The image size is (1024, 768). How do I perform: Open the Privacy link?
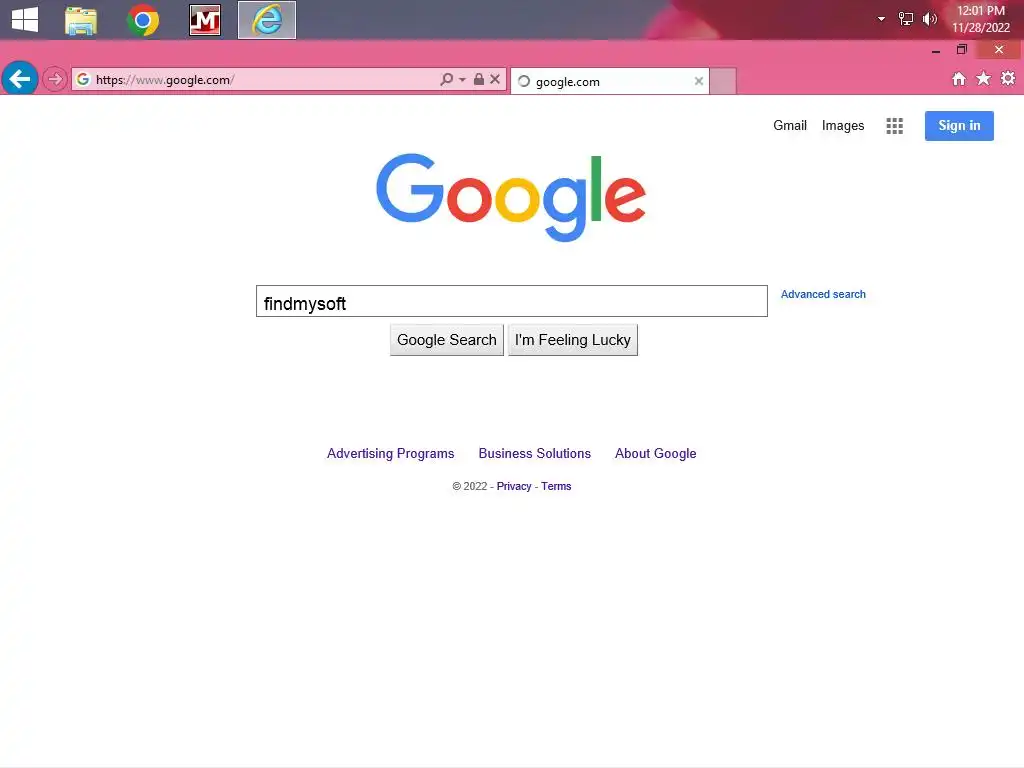click(514, 487)
